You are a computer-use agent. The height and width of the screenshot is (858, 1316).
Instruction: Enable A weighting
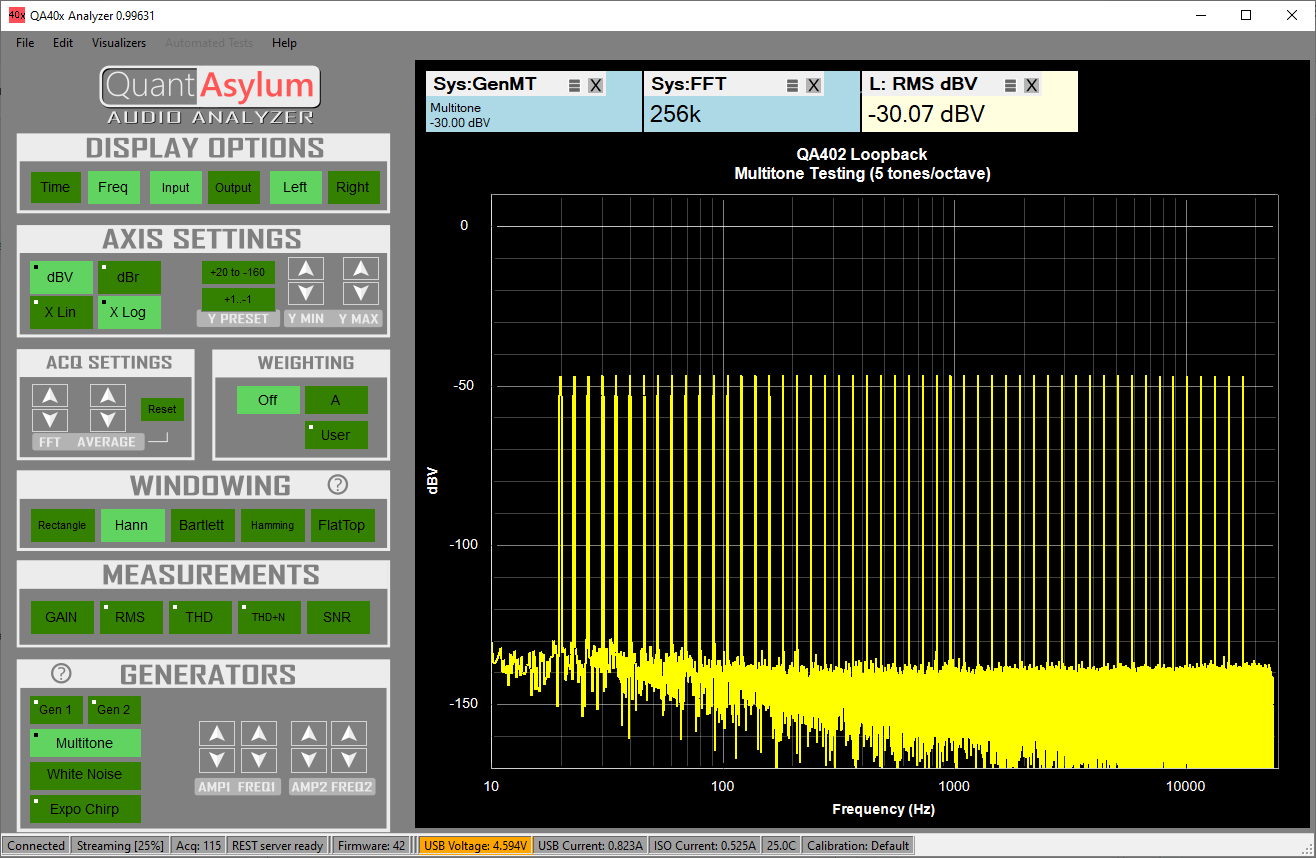pos(336,400)
